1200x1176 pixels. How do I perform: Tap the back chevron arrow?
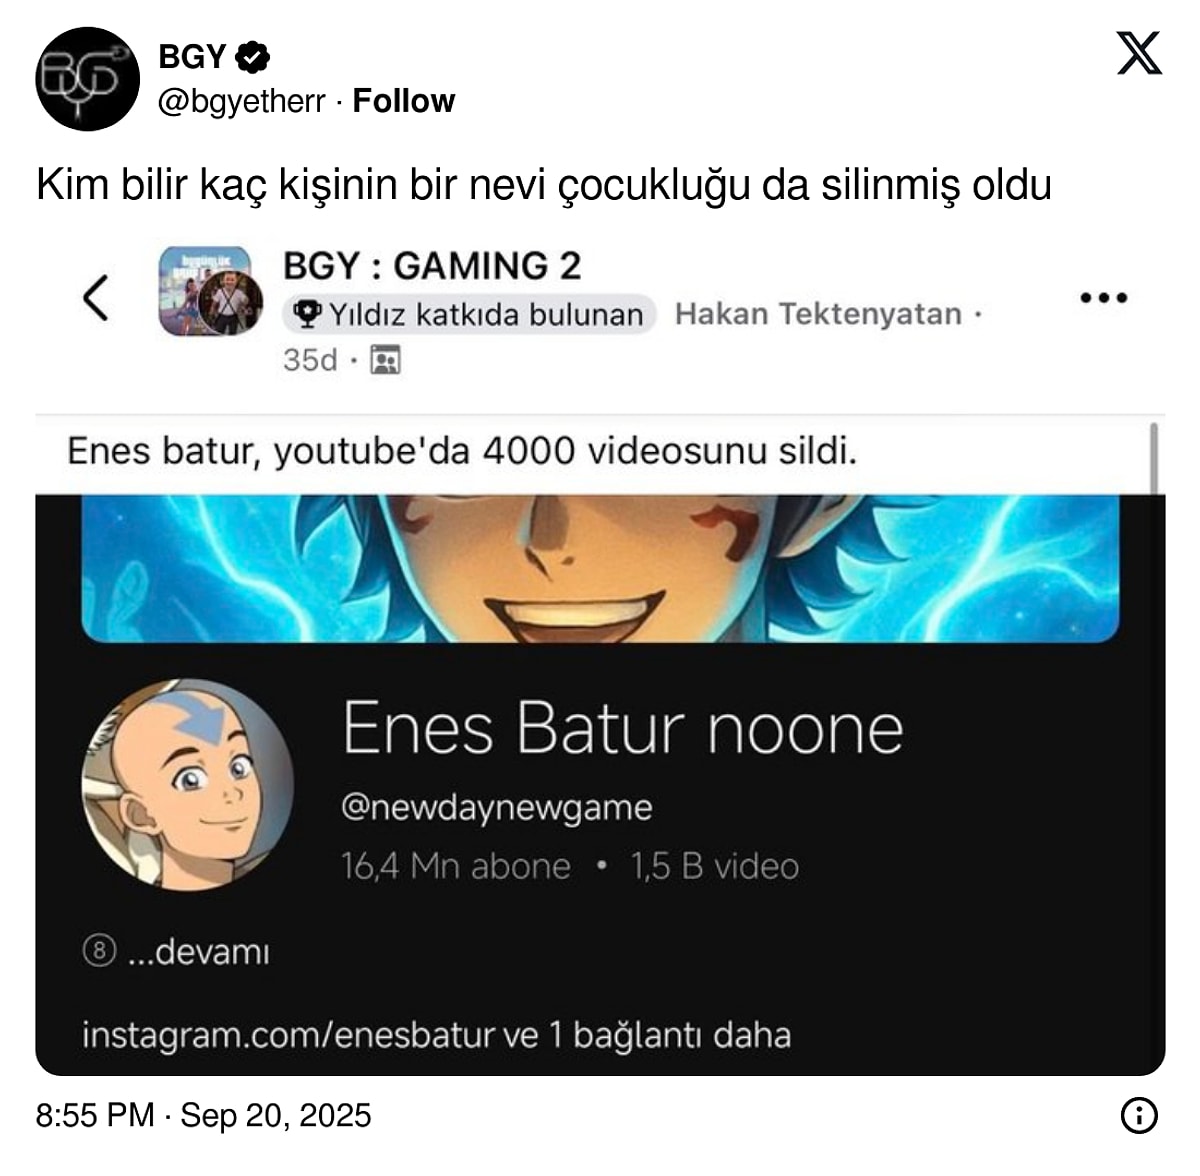pyautogui.click(x=96, y=297)
